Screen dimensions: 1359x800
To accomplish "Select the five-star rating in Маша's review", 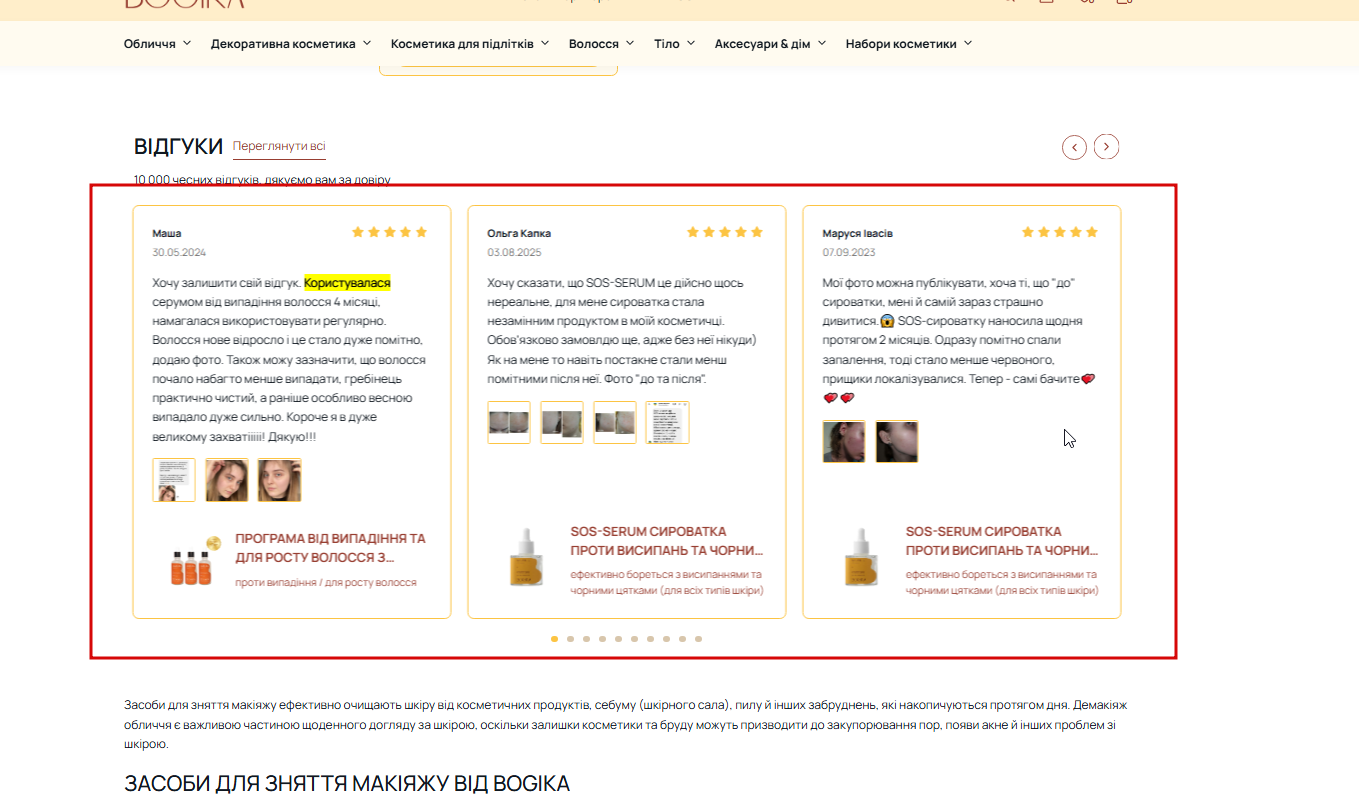I will click(x=390, y=232).
